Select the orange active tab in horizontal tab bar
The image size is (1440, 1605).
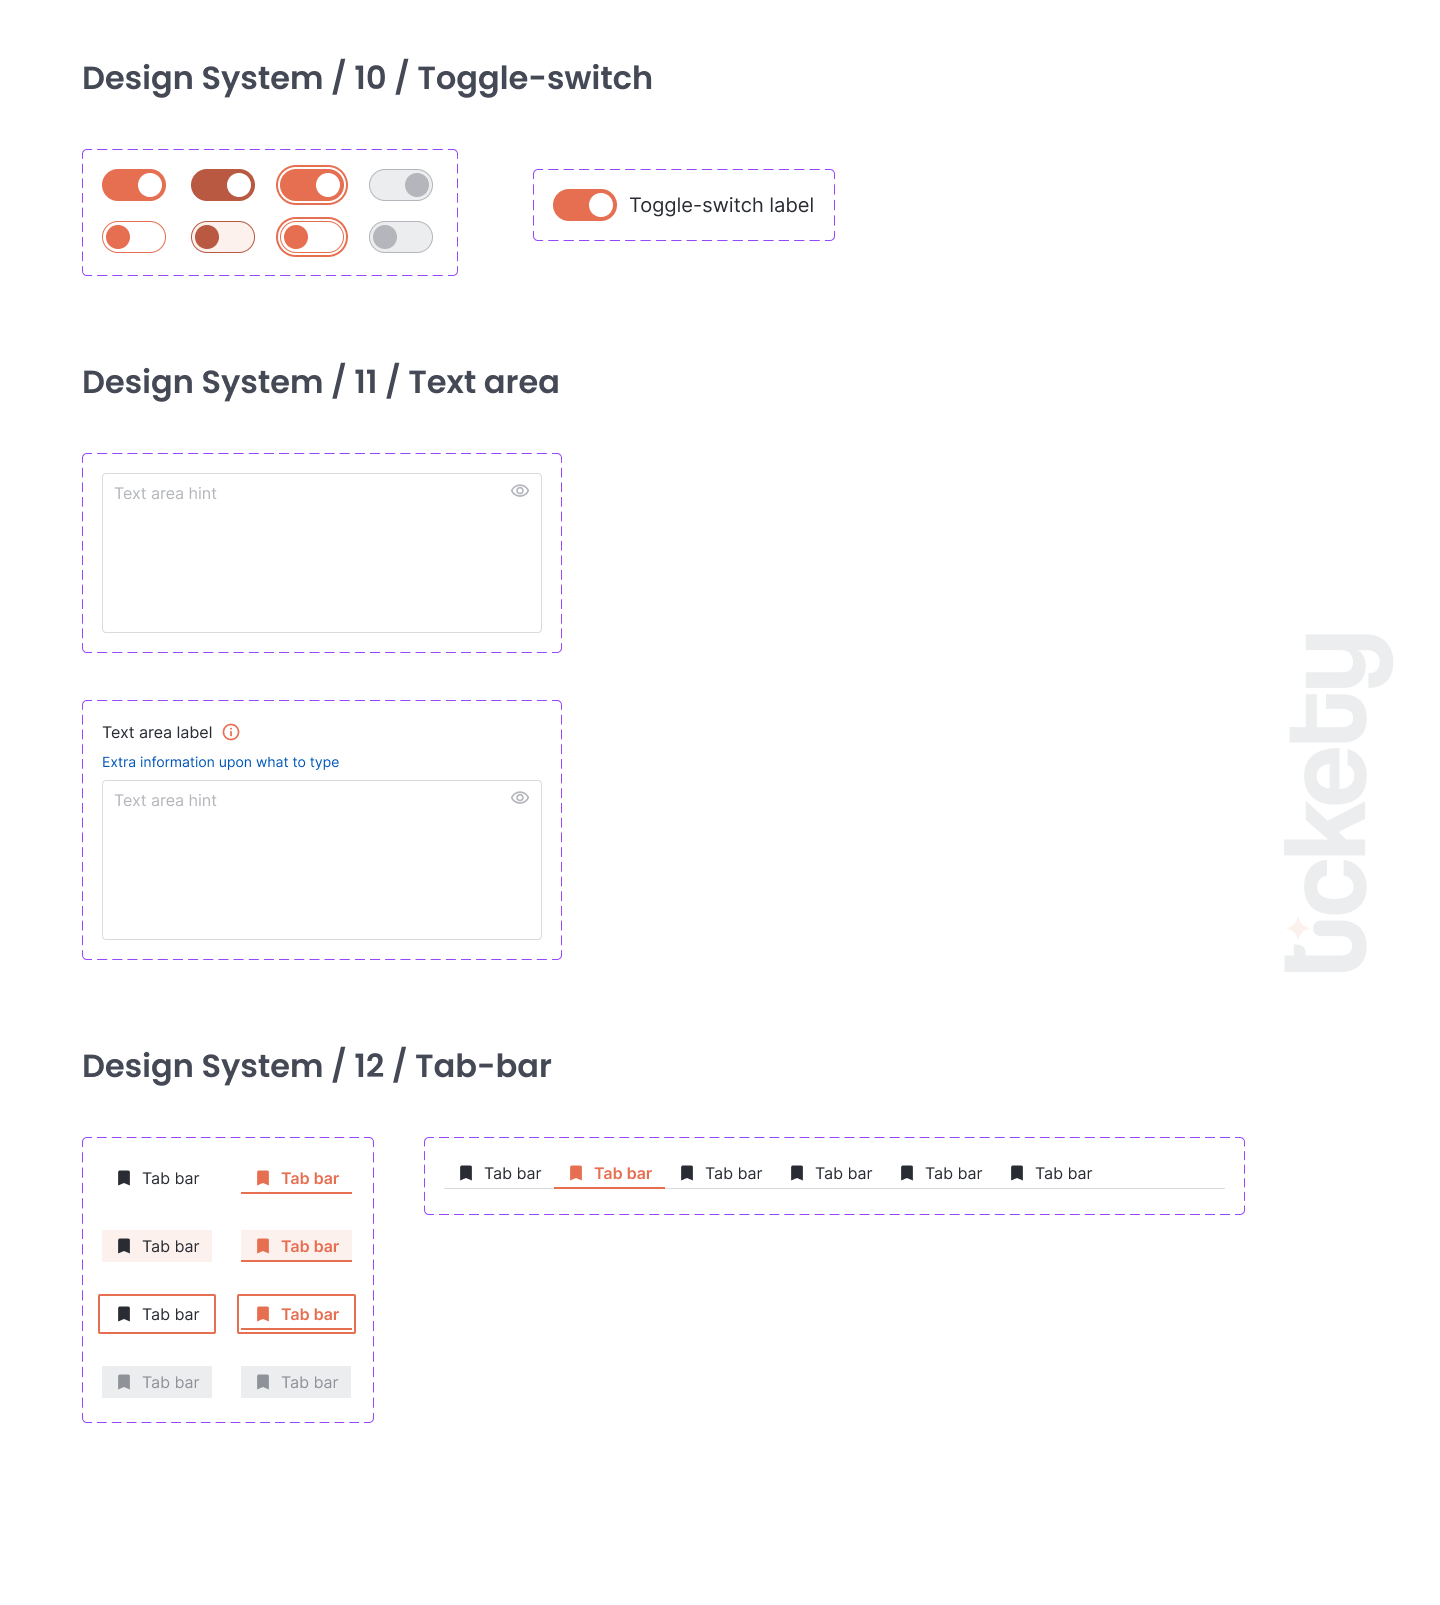pyautogui.click(x=610, y=1173)
